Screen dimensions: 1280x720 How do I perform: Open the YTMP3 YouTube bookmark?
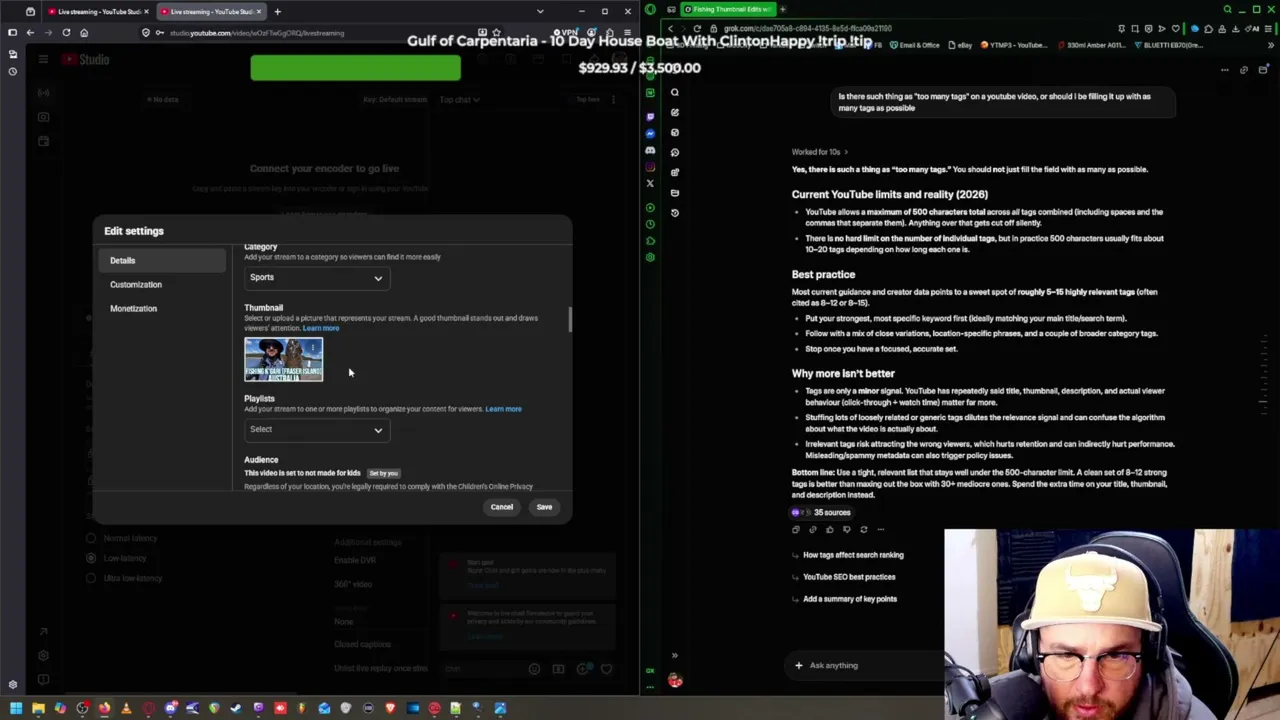[1014, 45]
